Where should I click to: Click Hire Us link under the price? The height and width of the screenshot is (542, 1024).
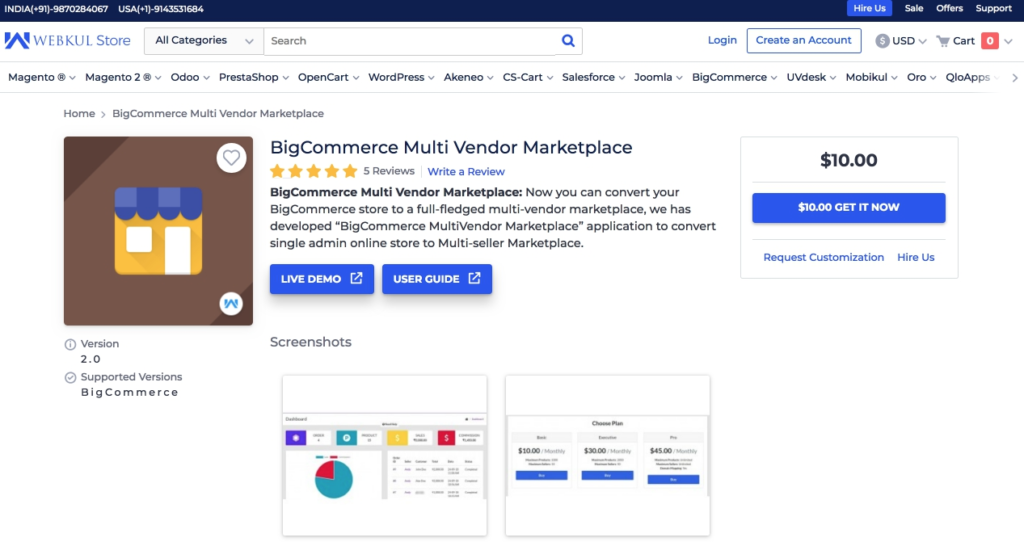click(916, 257)
